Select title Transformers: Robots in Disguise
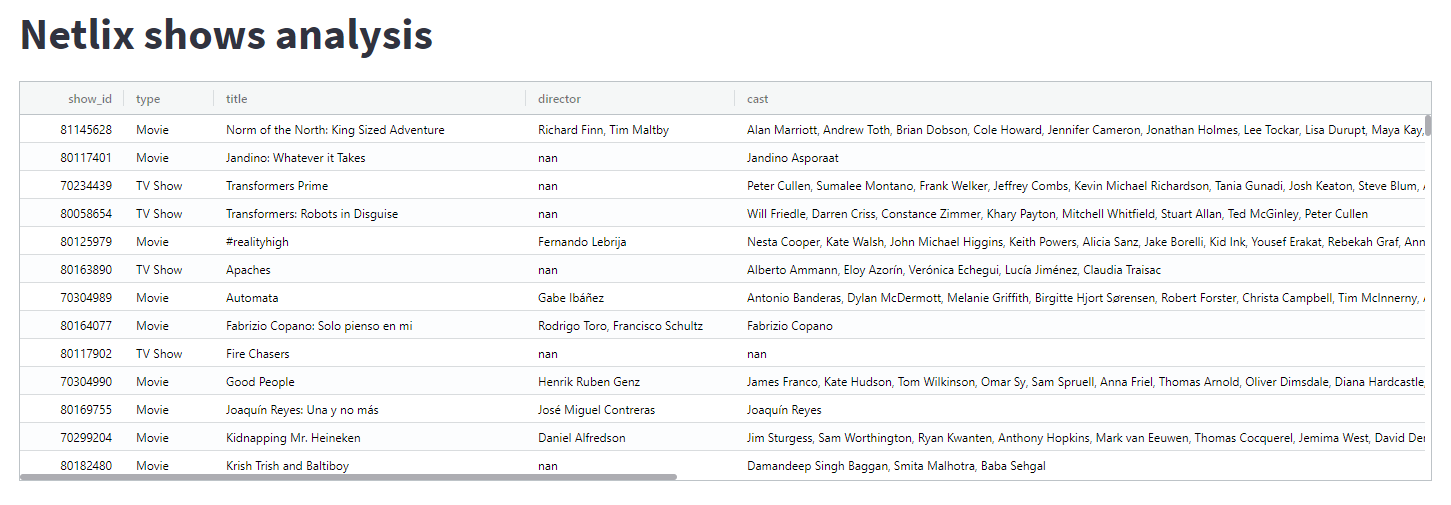The width and height of the screenshot is (1451, 505). (370, 214)
